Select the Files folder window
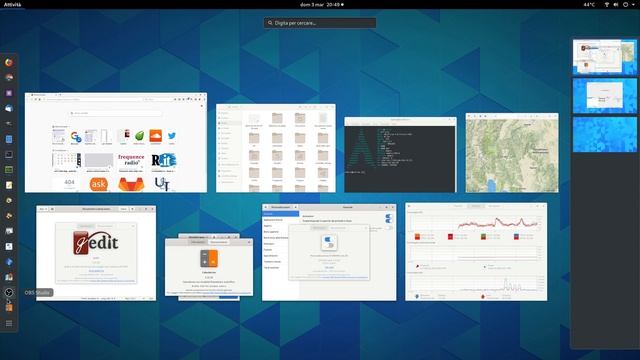This screenshot has width=640, height=360. [276, 148]
